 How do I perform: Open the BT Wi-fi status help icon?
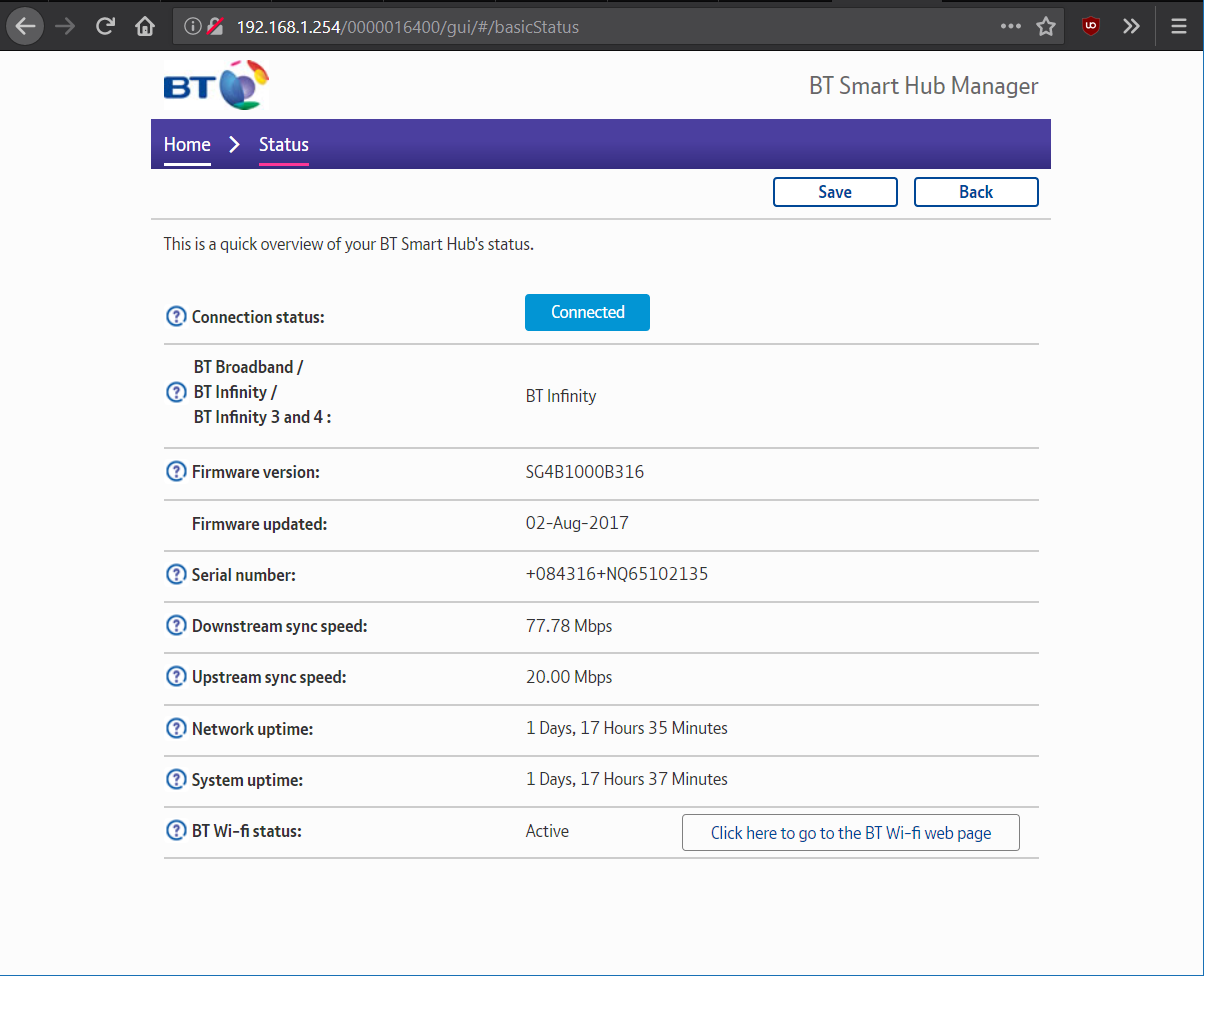click(176, 831)
